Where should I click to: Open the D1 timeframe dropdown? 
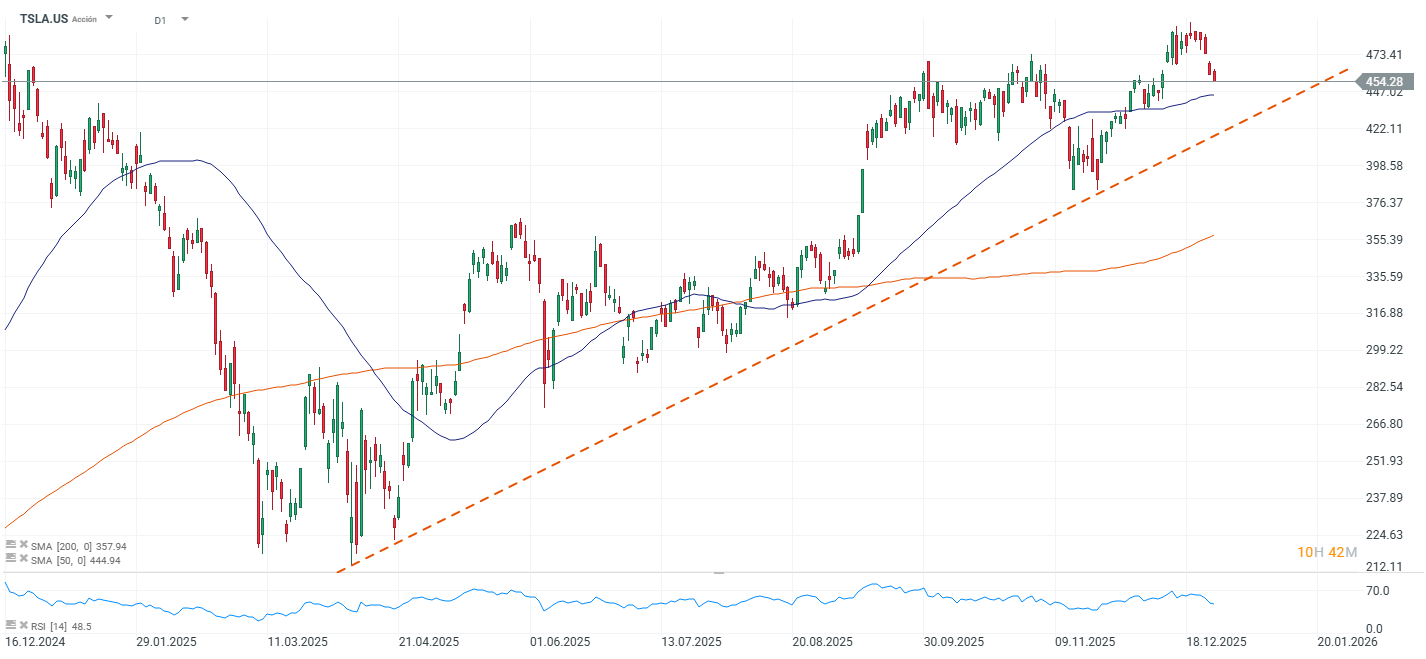pyautogui.click(x=186, y=18)
